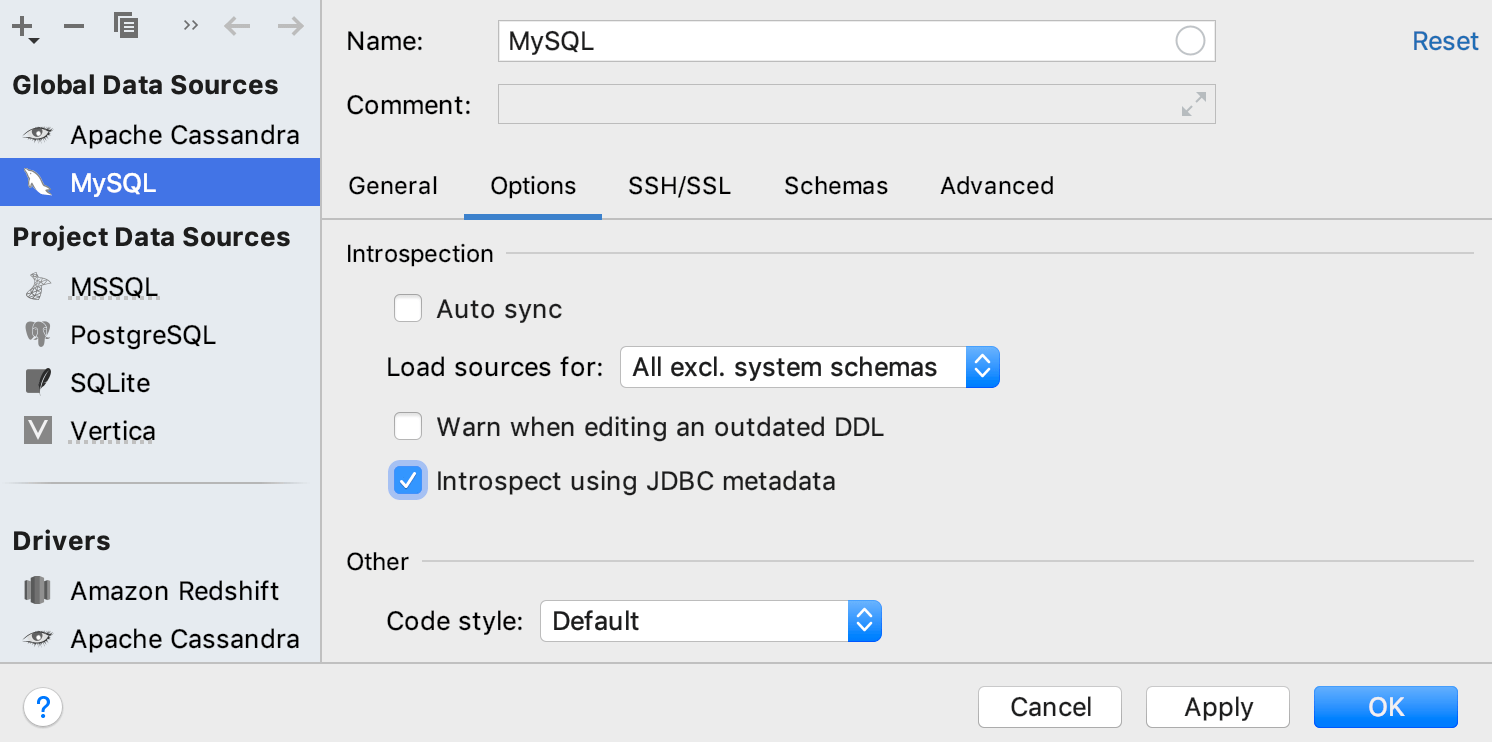Click the SQLite feather icon
This screenshot has height=742, width=1492.
click(x=38, y=383)
